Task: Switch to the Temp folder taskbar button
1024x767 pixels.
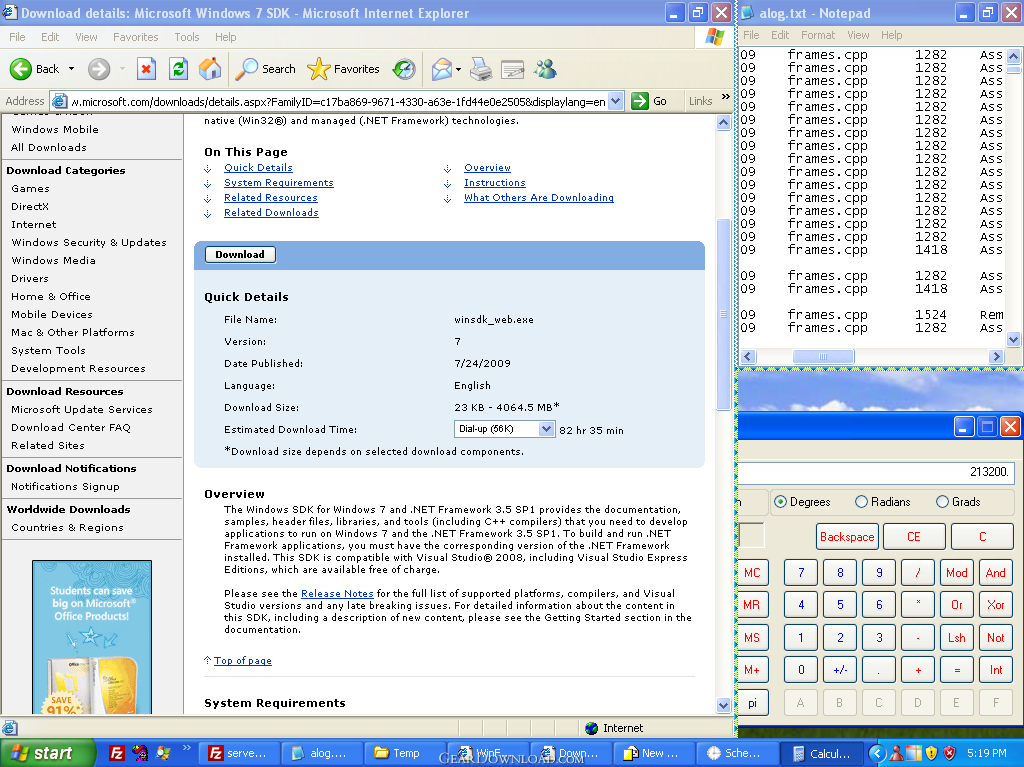Action: (x=405, y=753)
